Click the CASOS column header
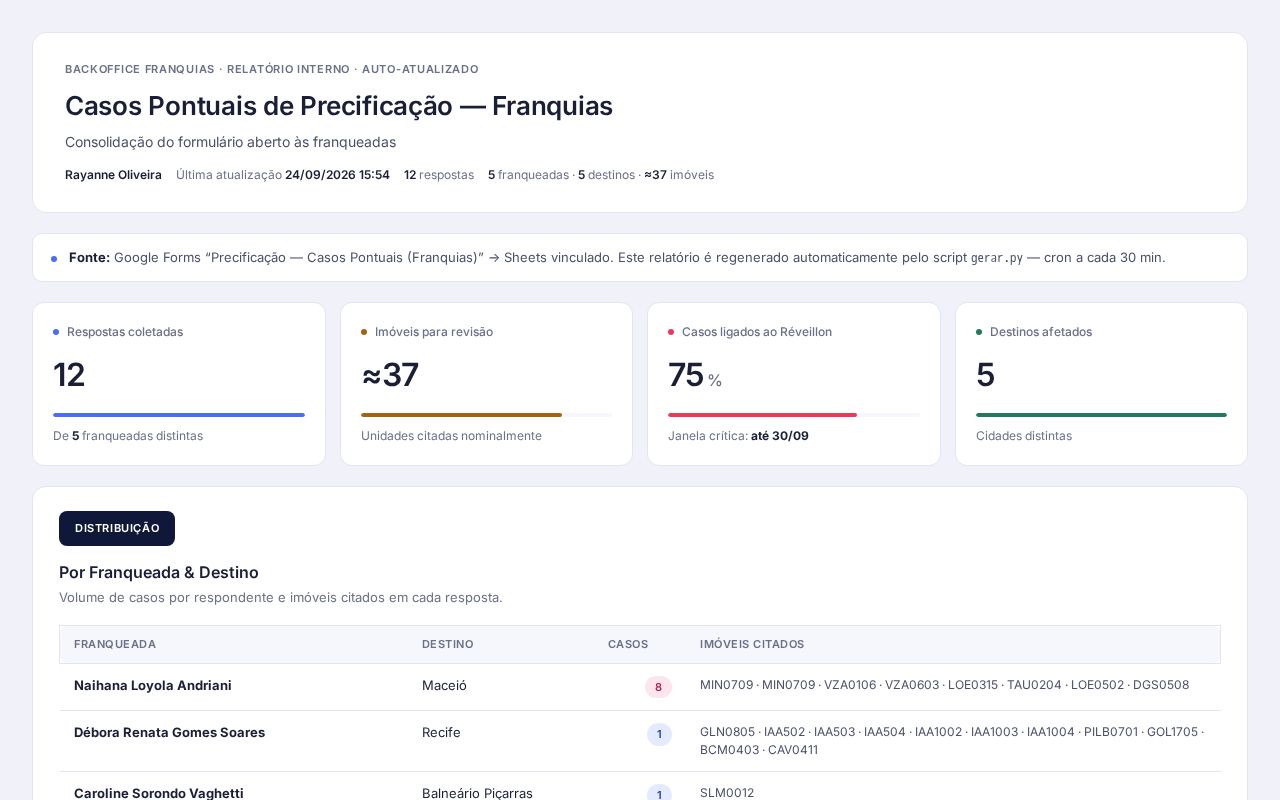 (628, 644)
